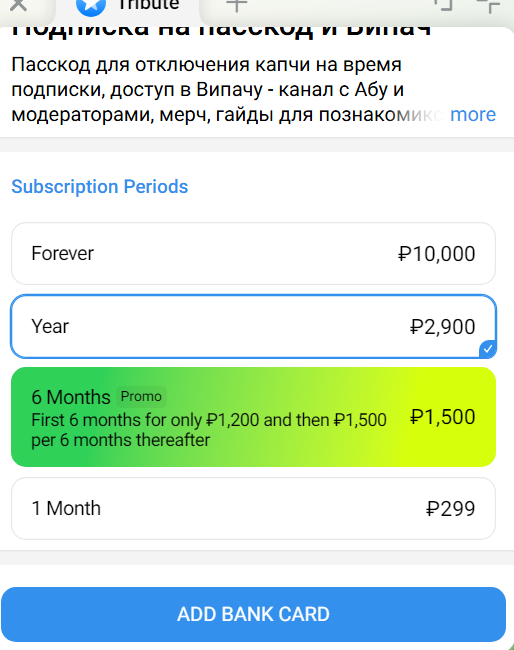Select the Forever subscription period
514x650 pixels.
[253, 253]
